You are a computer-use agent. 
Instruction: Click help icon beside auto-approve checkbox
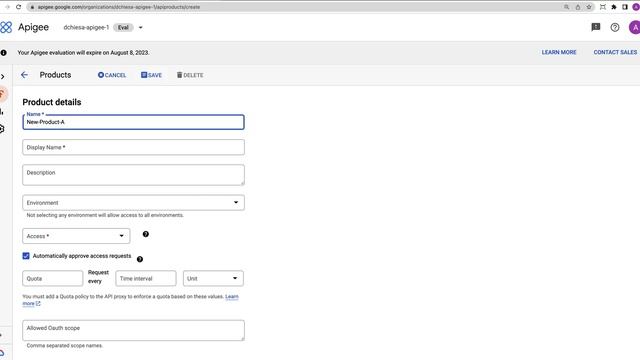tap(140, 259)
